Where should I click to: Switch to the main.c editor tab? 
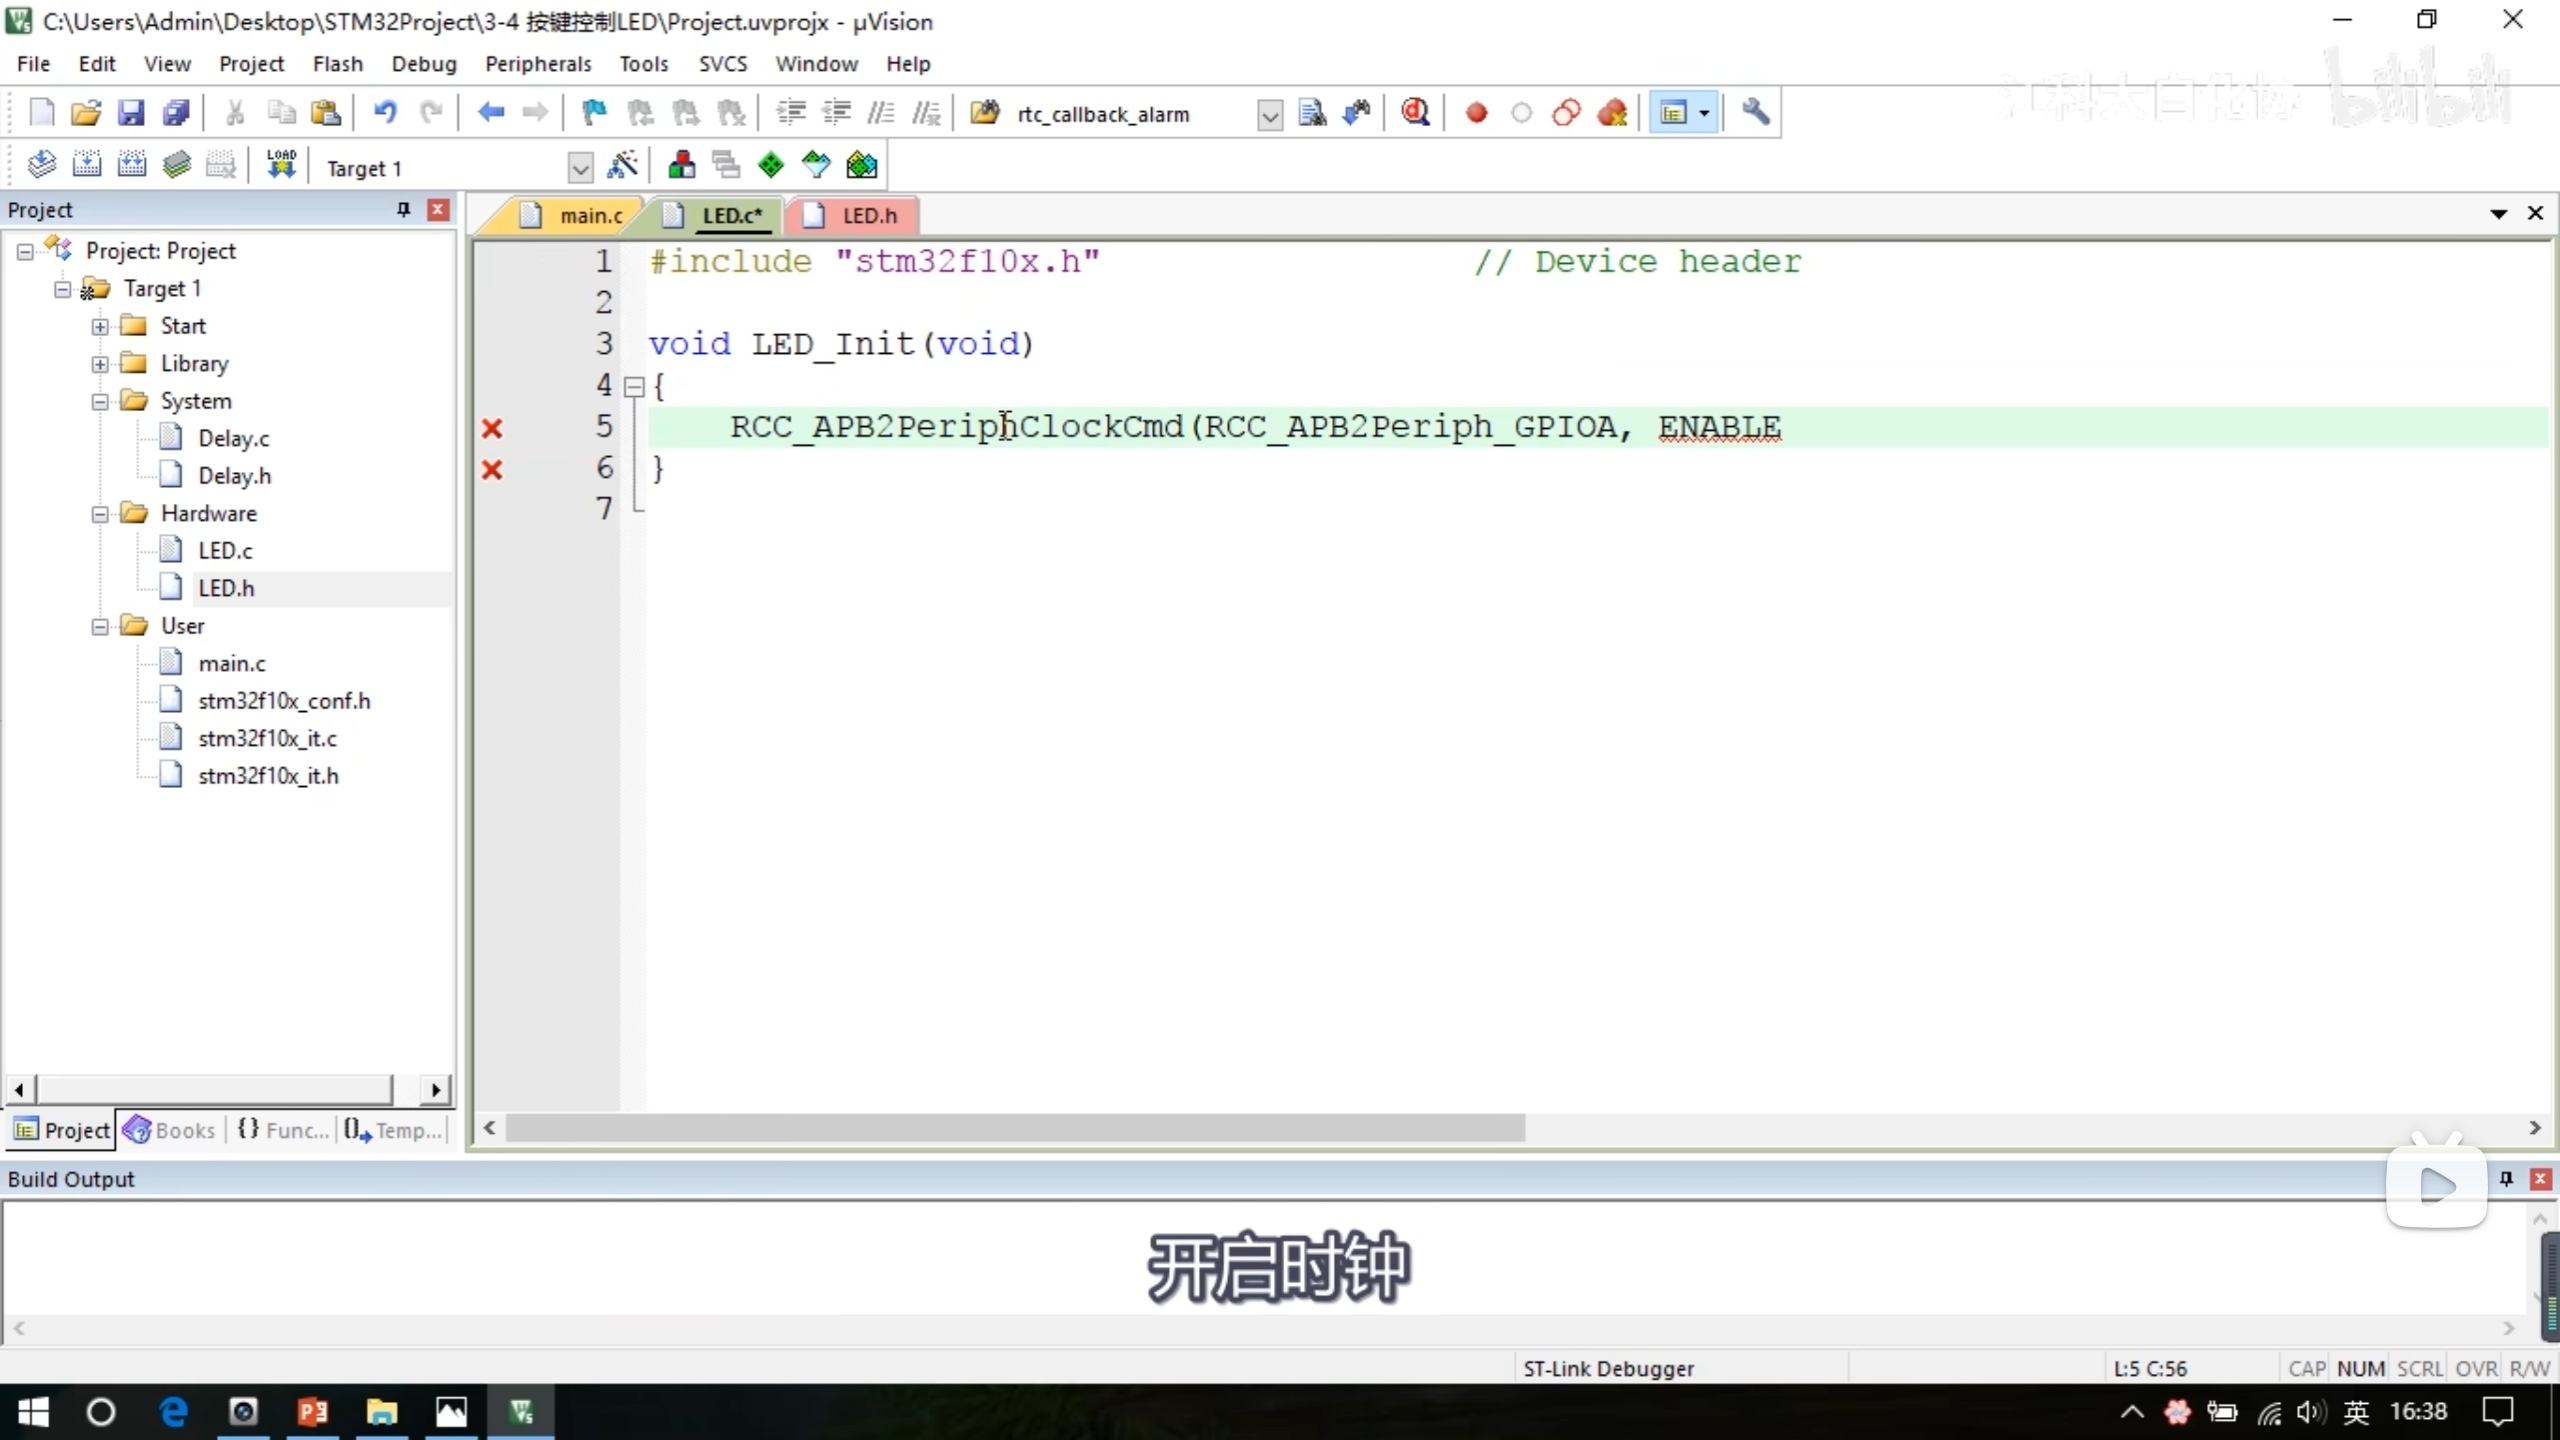590,216
